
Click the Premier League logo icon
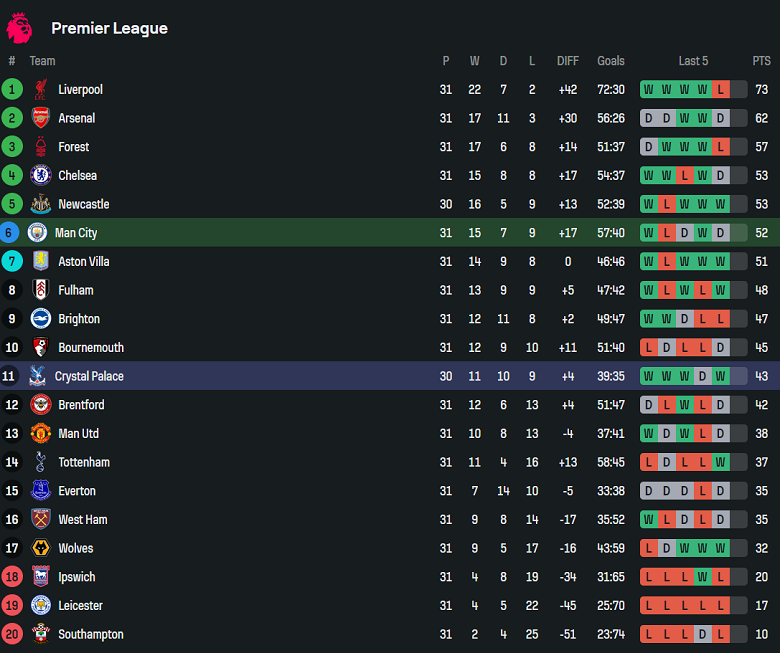[19, 28]
